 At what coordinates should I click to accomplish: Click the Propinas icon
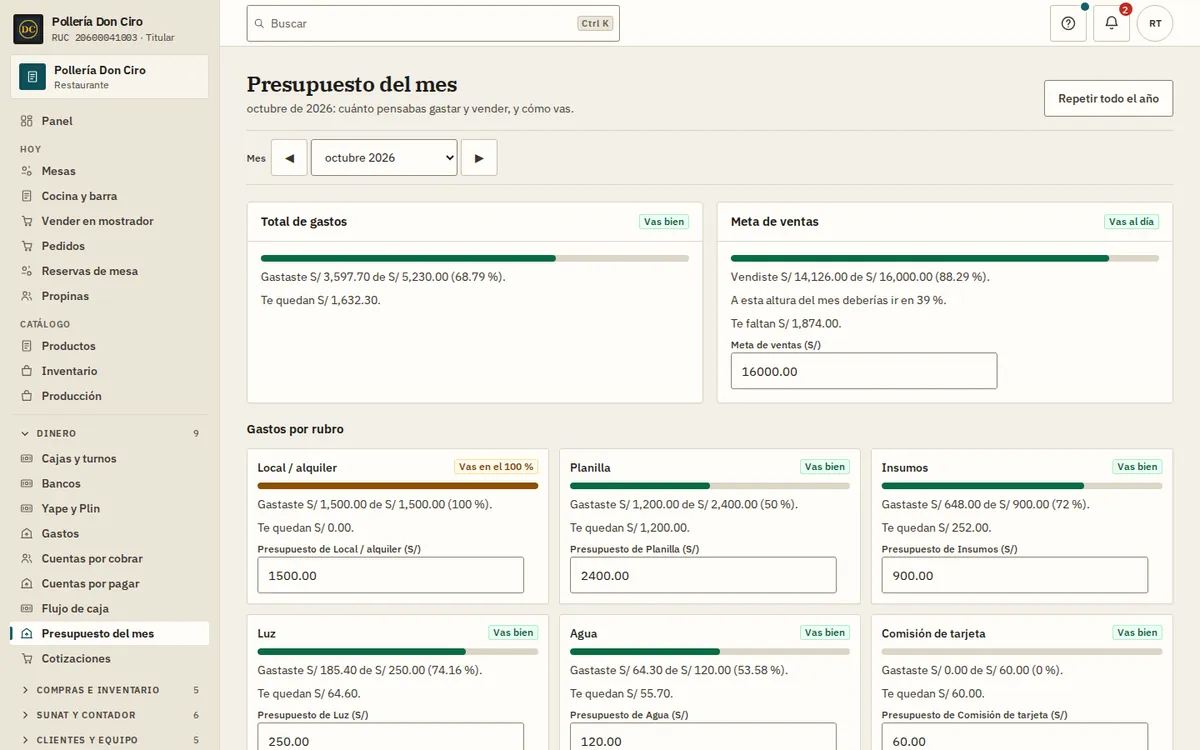(x=27, y=296)
